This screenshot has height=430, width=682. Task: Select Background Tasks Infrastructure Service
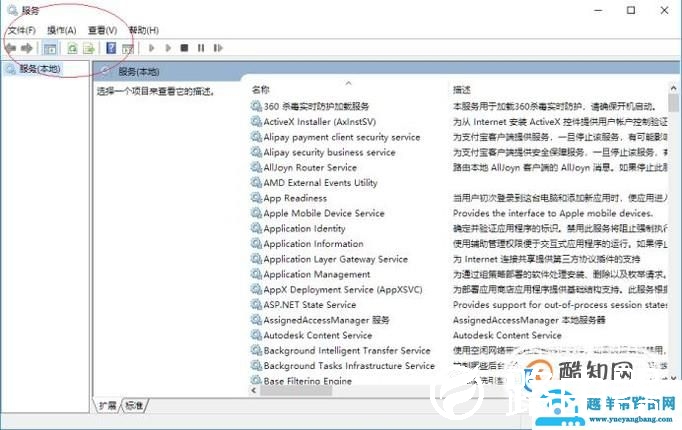click(349, 366)
